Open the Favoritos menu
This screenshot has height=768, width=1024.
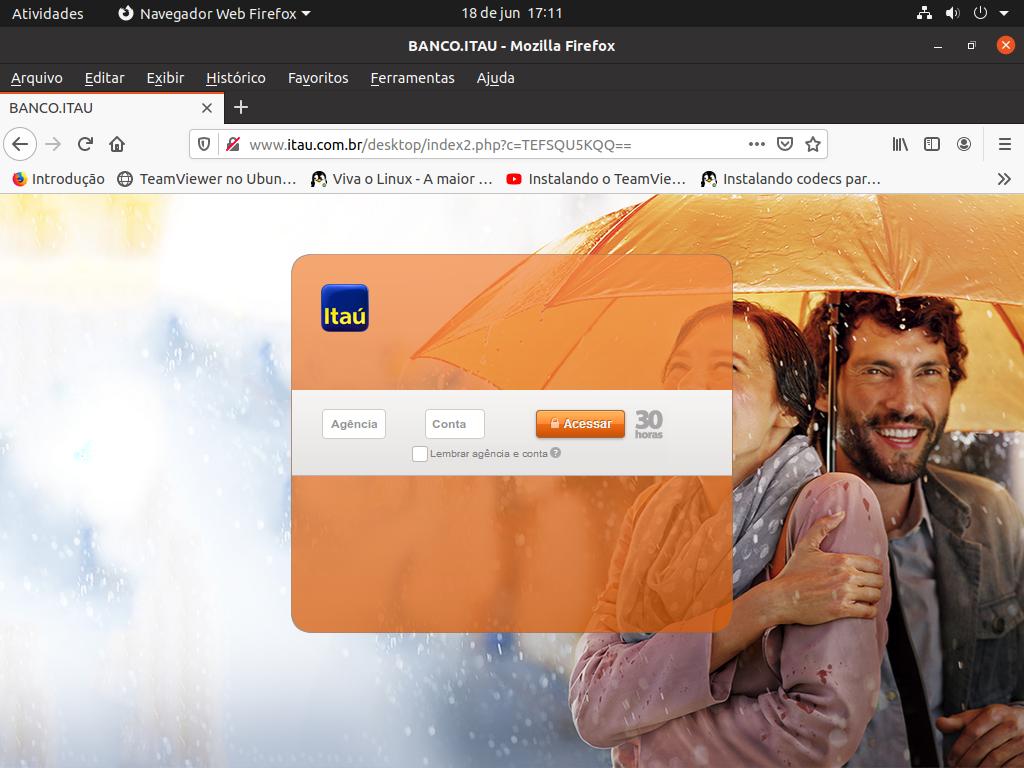(318, 78)
